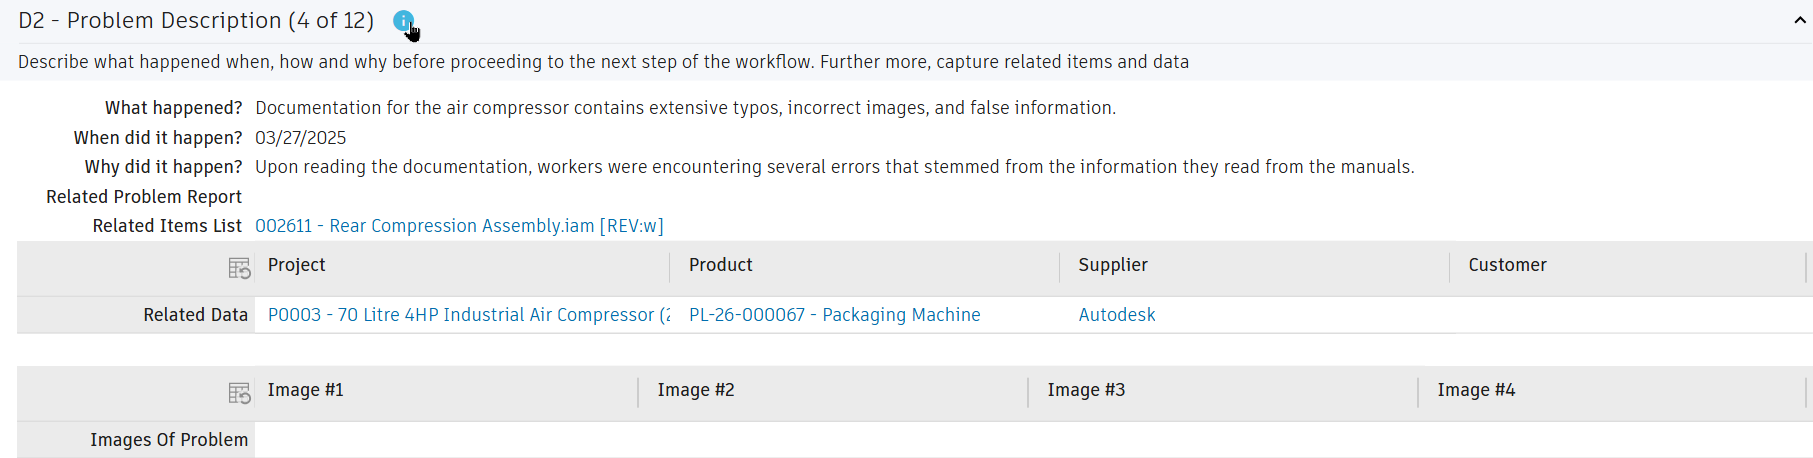
Task: Select the Supplier column header
Action: [1112, 265]
